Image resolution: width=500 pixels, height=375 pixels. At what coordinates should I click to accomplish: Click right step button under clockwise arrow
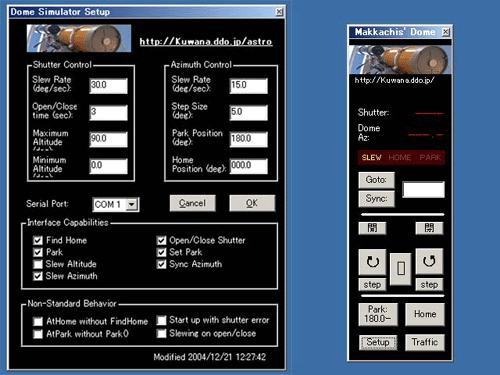[429, 285]
